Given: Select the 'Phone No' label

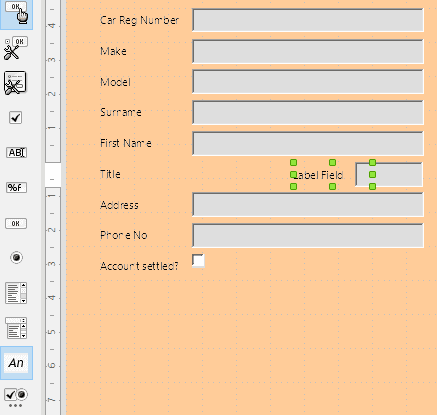Looking at the screenshot, I should (x=124, y=235).
